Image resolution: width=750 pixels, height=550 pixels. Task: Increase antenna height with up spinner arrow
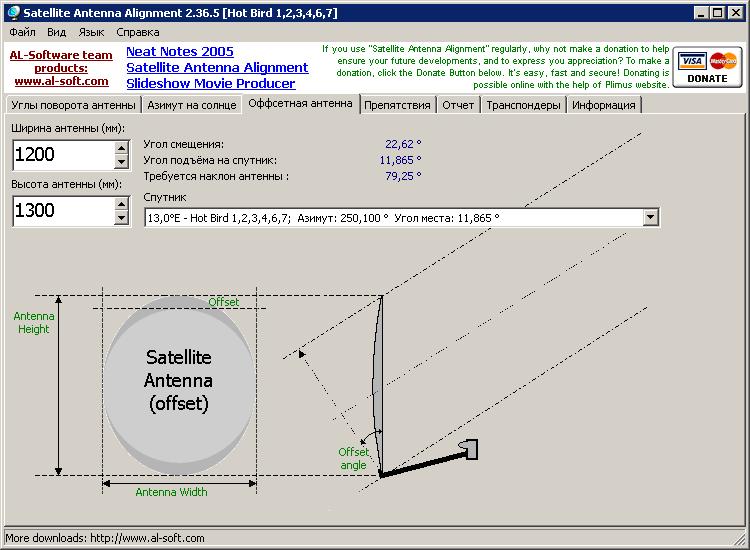pyautogui.click(x=122, y=204)
